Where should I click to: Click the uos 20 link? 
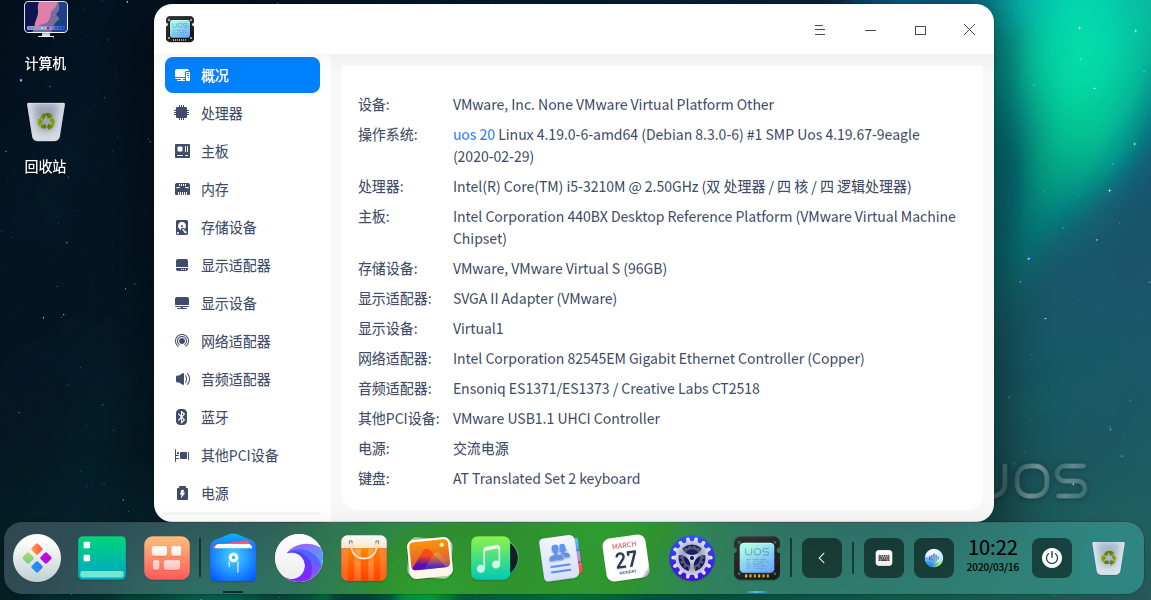coord(473,134)
